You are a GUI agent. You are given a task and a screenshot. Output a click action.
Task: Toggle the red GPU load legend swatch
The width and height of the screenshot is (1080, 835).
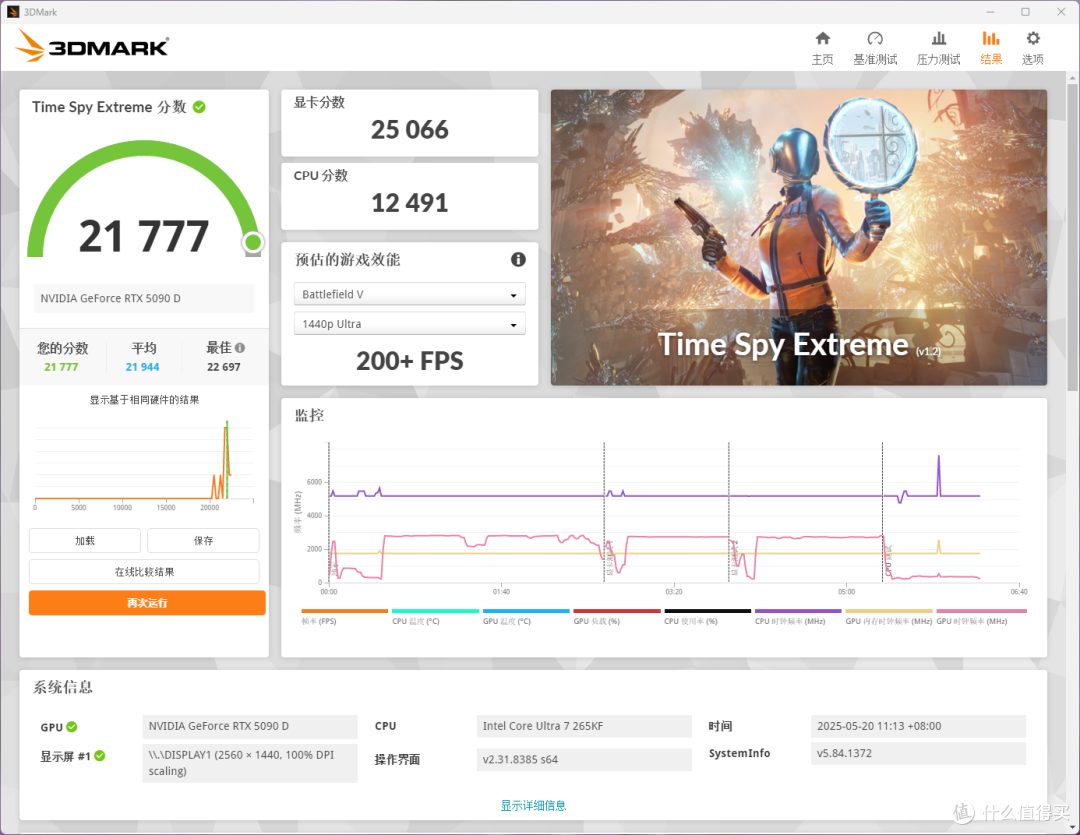616,611
